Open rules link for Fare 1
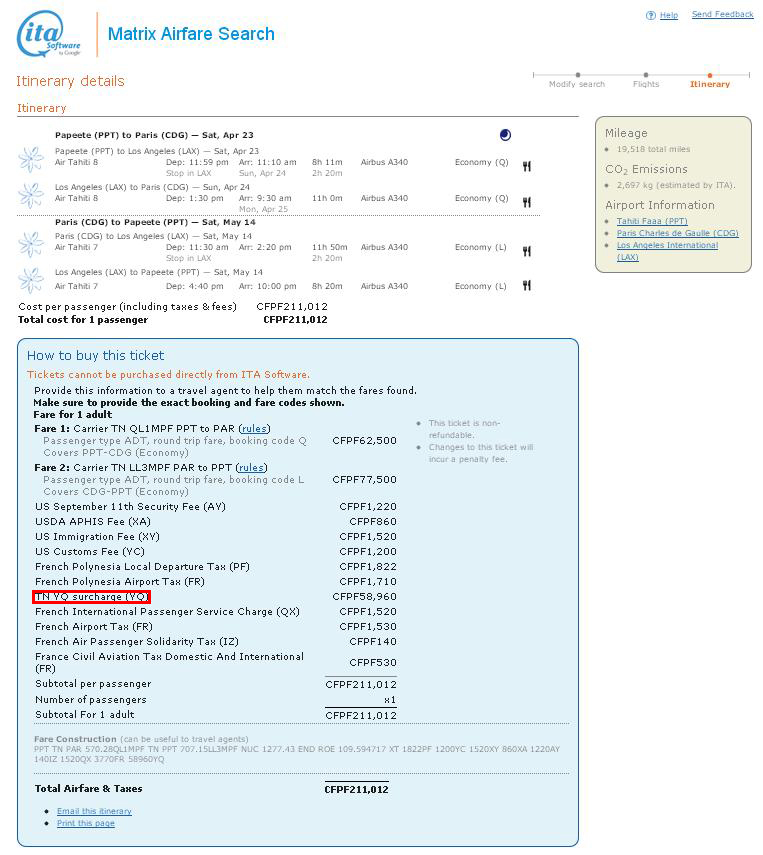This screenshot has width=763, height=855. (x=254, y=429)
